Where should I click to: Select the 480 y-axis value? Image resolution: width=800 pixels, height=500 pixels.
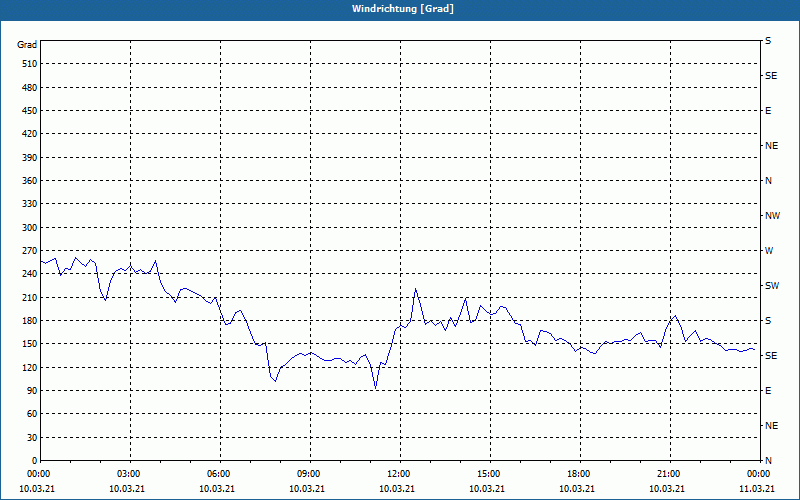click(30, 87)
